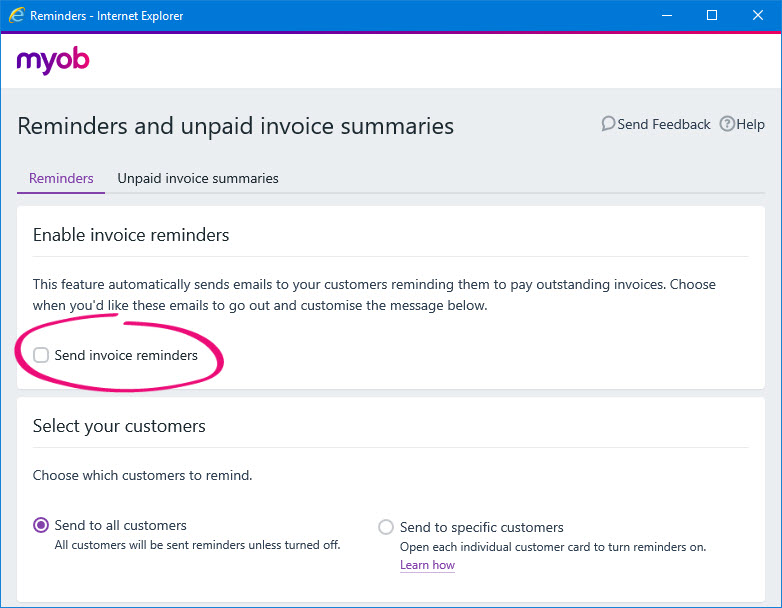782x608 pixels.
Task: Click the Send to all customers label
Action: tap(121, 525)
